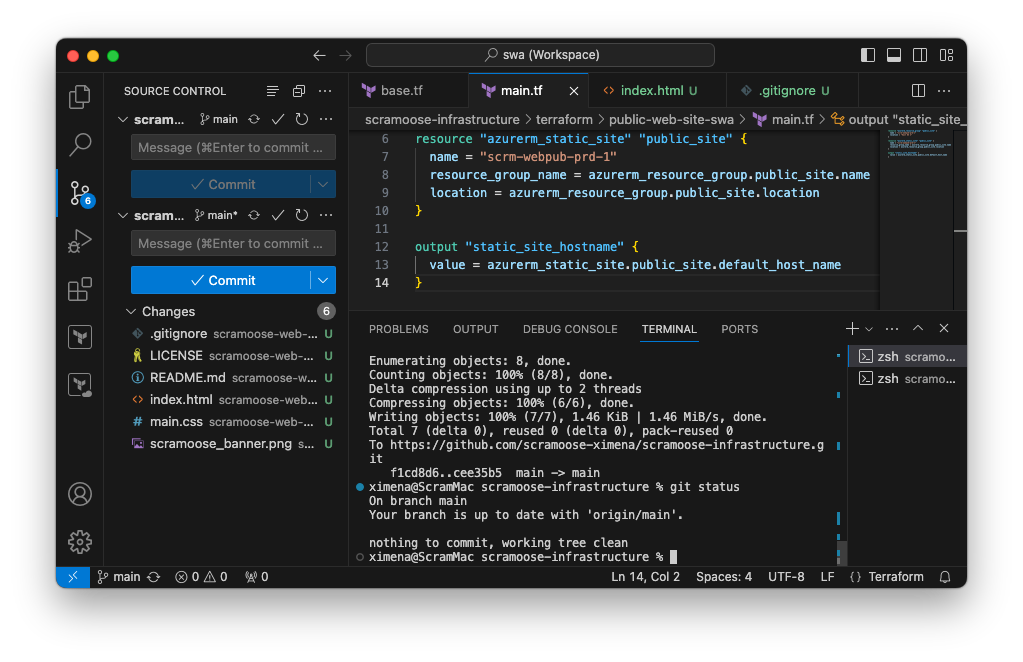Click synchronize icon in status bar
This screenshot has width=1023, height=662.
click(x=154, y=577)
